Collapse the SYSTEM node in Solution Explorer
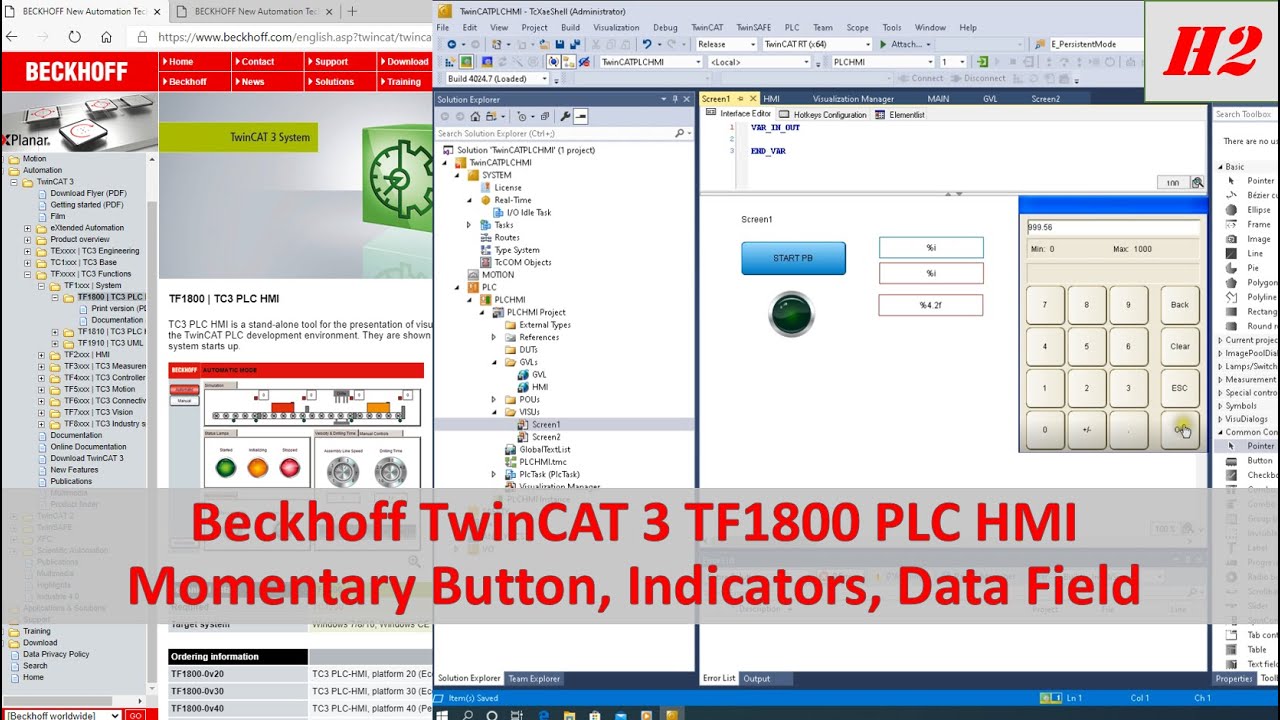1280x720 pixels. pyautogui.click(x=458, y=175)
